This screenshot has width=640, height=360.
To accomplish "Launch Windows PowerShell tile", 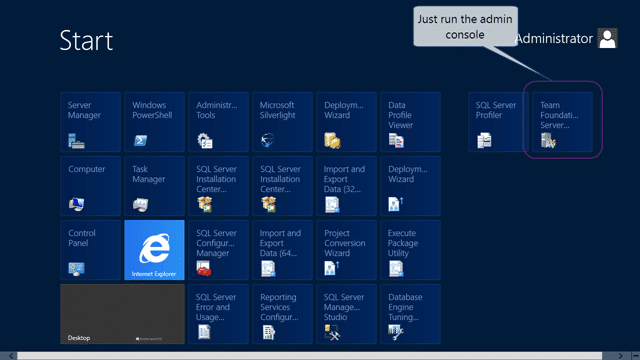I will [154, 122].
